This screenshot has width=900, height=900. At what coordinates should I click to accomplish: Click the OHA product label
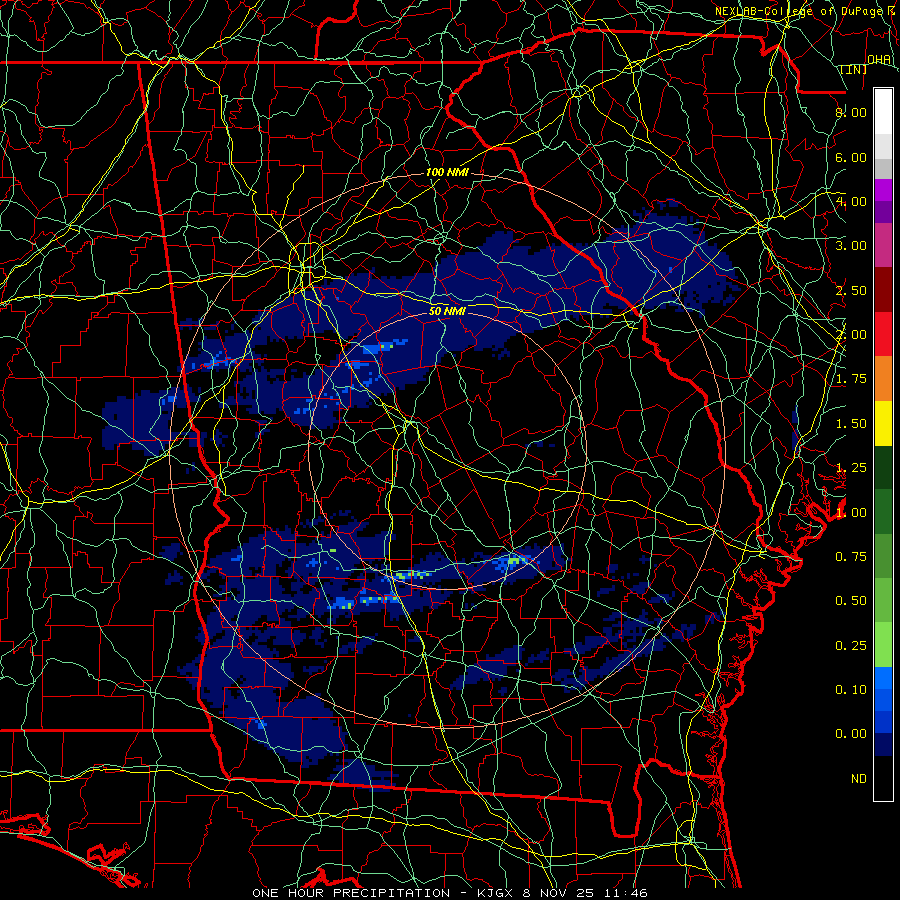point(879,59)
